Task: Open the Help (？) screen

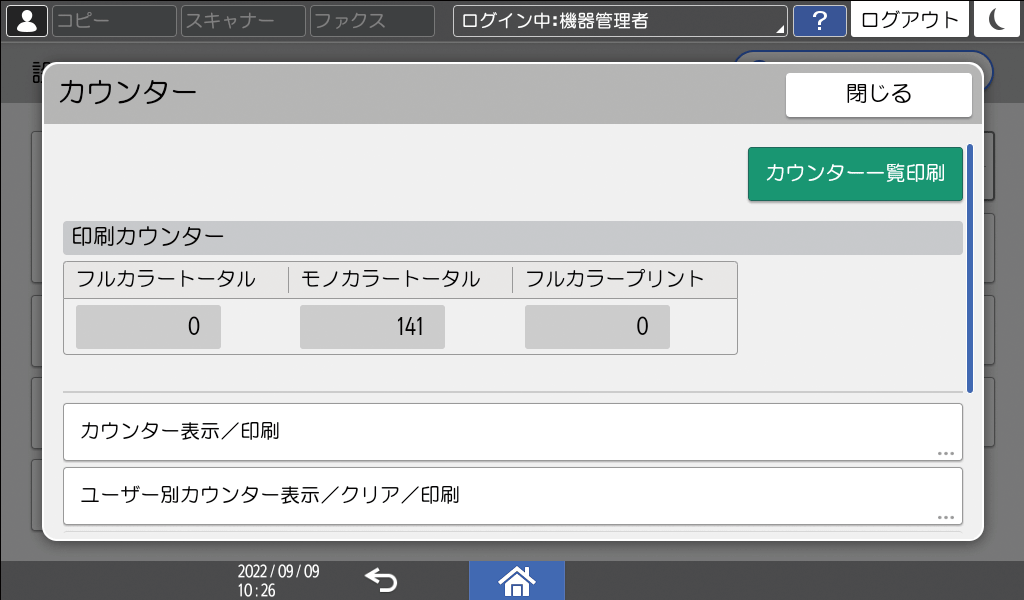Action: (819, 20)
